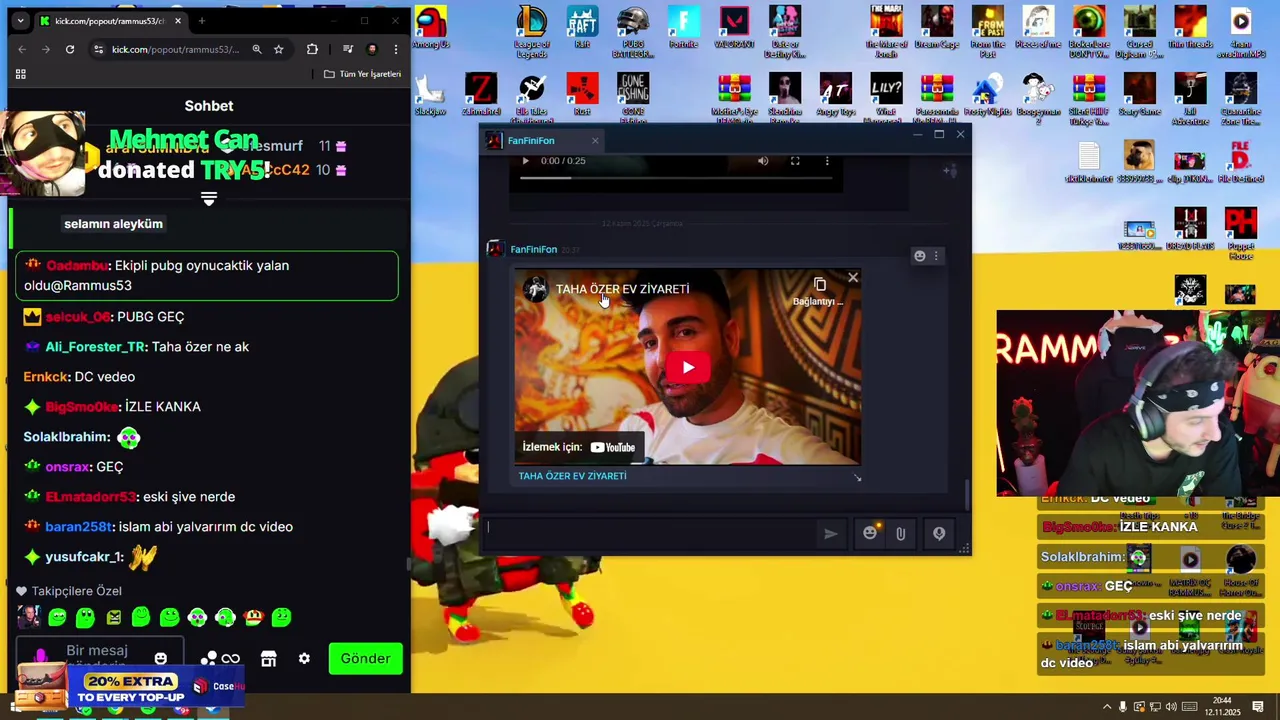Open Kick emote picker smiley in message box
This screenshot has height=720, width=1280.
(x=161, y=658)
